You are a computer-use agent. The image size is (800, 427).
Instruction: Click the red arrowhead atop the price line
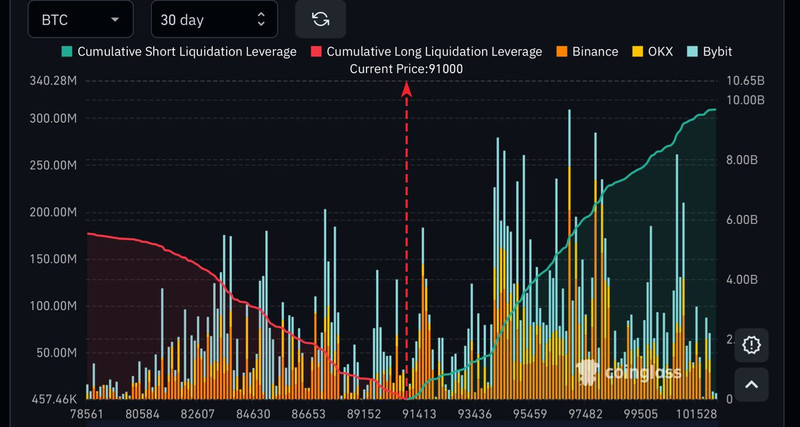(x=407, y=88)
